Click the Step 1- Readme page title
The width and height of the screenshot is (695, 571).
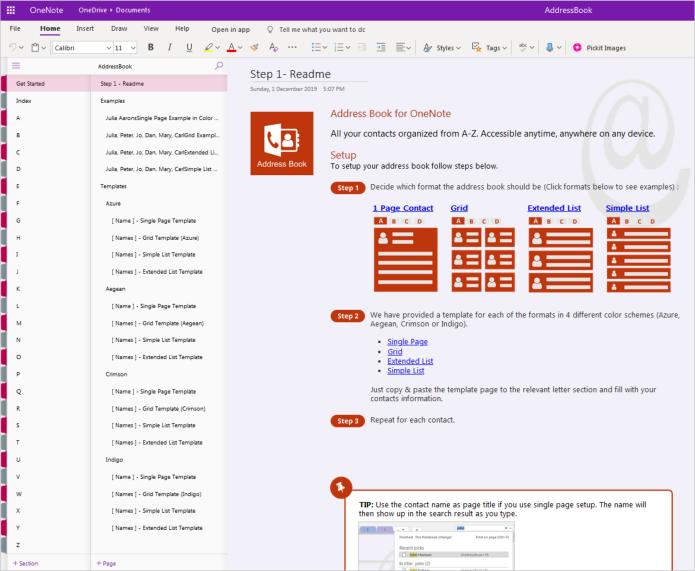click(290, 74)
